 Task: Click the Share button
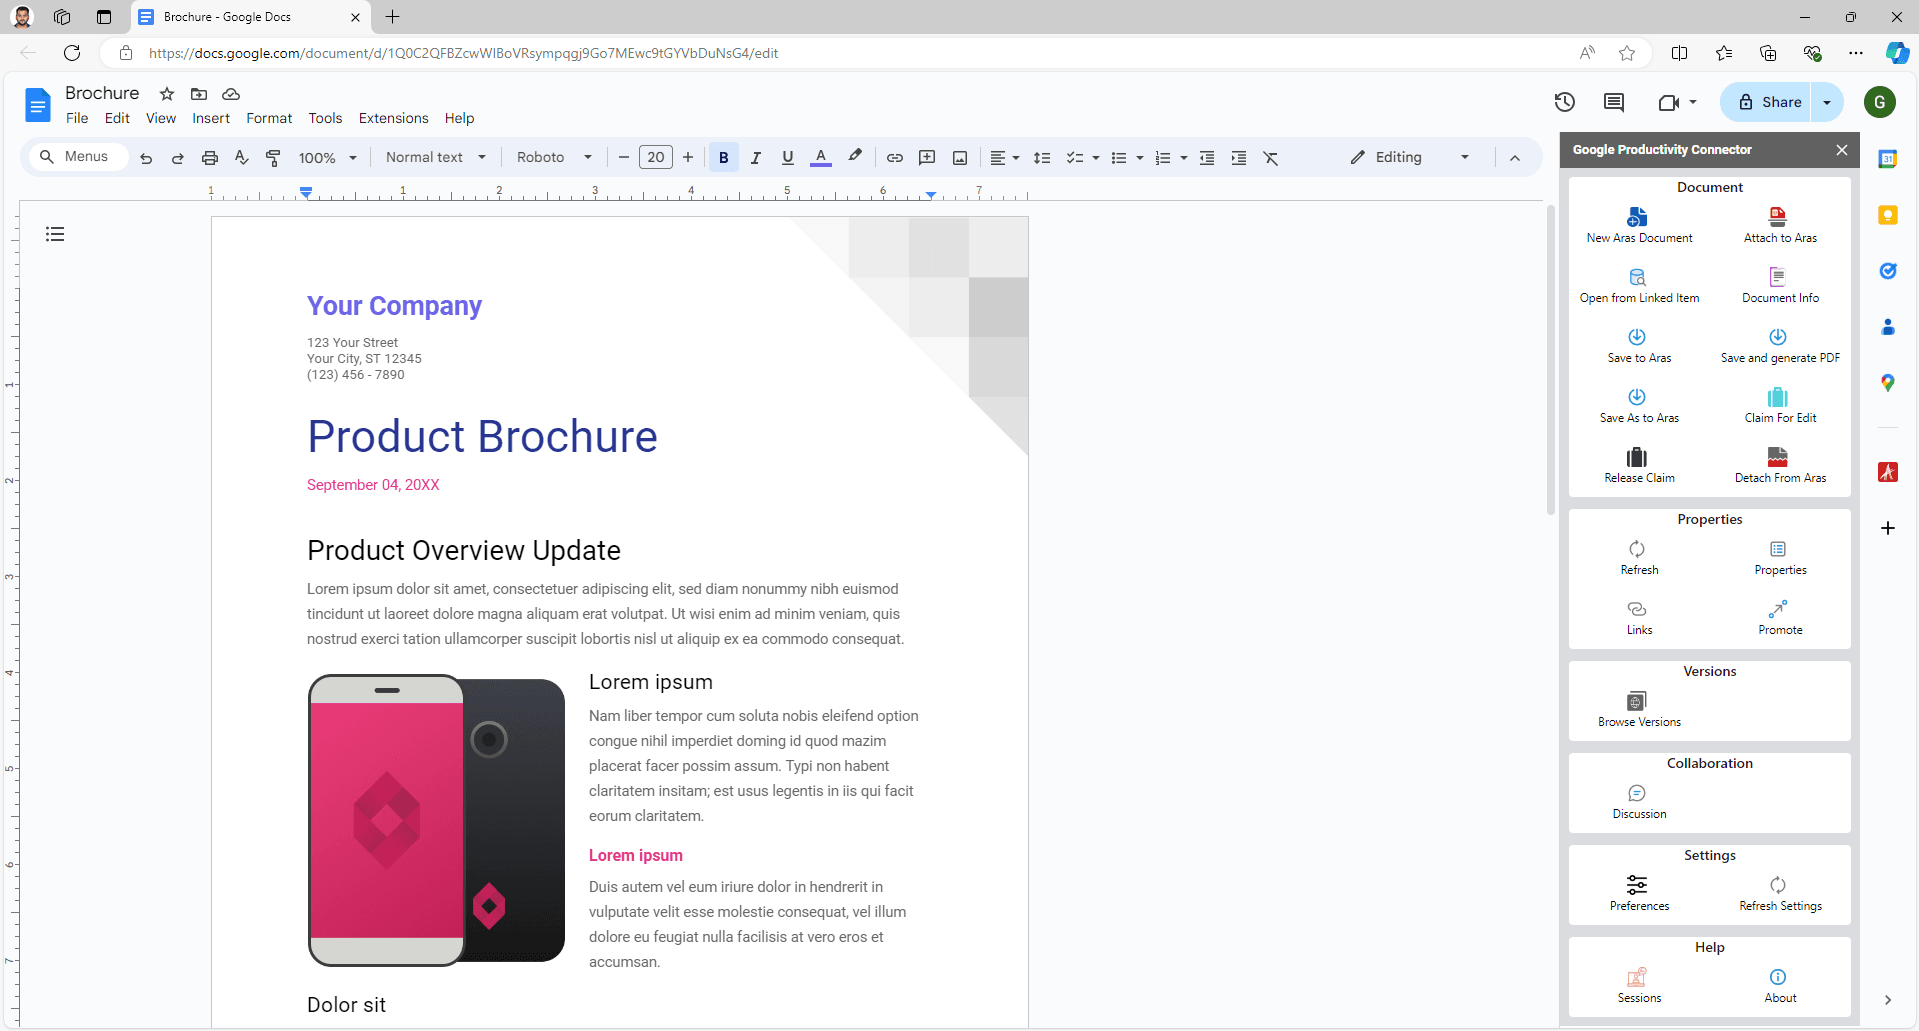tap(1768, 102)
